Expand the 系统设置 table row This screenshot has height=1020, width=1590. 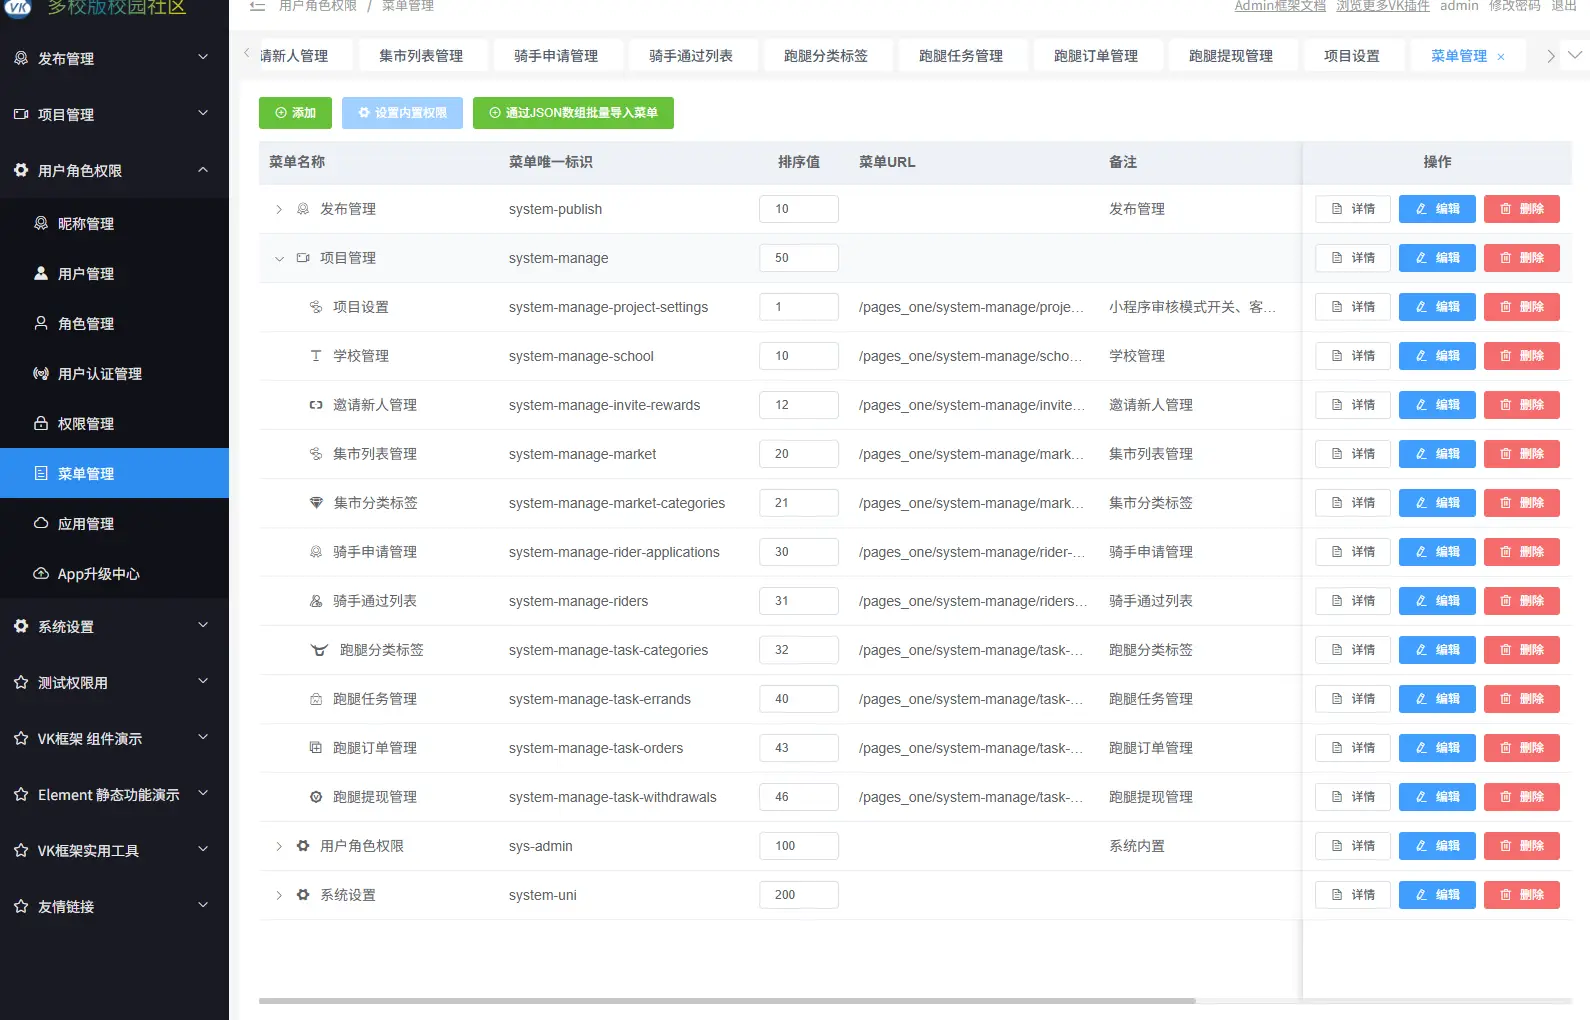279,895
